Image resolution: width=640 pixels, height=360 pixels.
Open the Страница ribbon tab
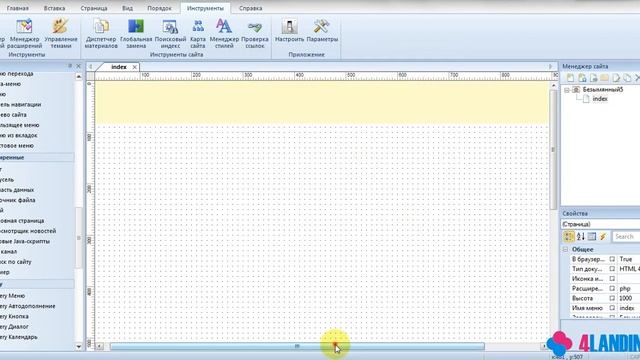coord(94,8)
